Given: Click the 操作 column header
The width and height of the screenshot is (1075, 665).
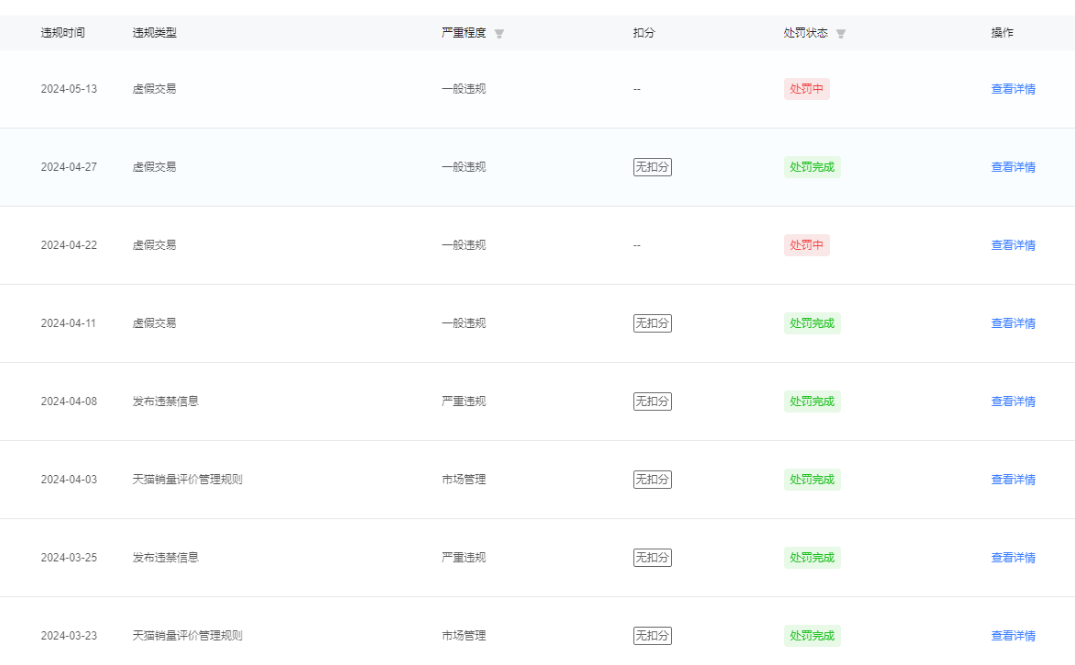Looking at the screenshot, I should [x=1002, y=33].
